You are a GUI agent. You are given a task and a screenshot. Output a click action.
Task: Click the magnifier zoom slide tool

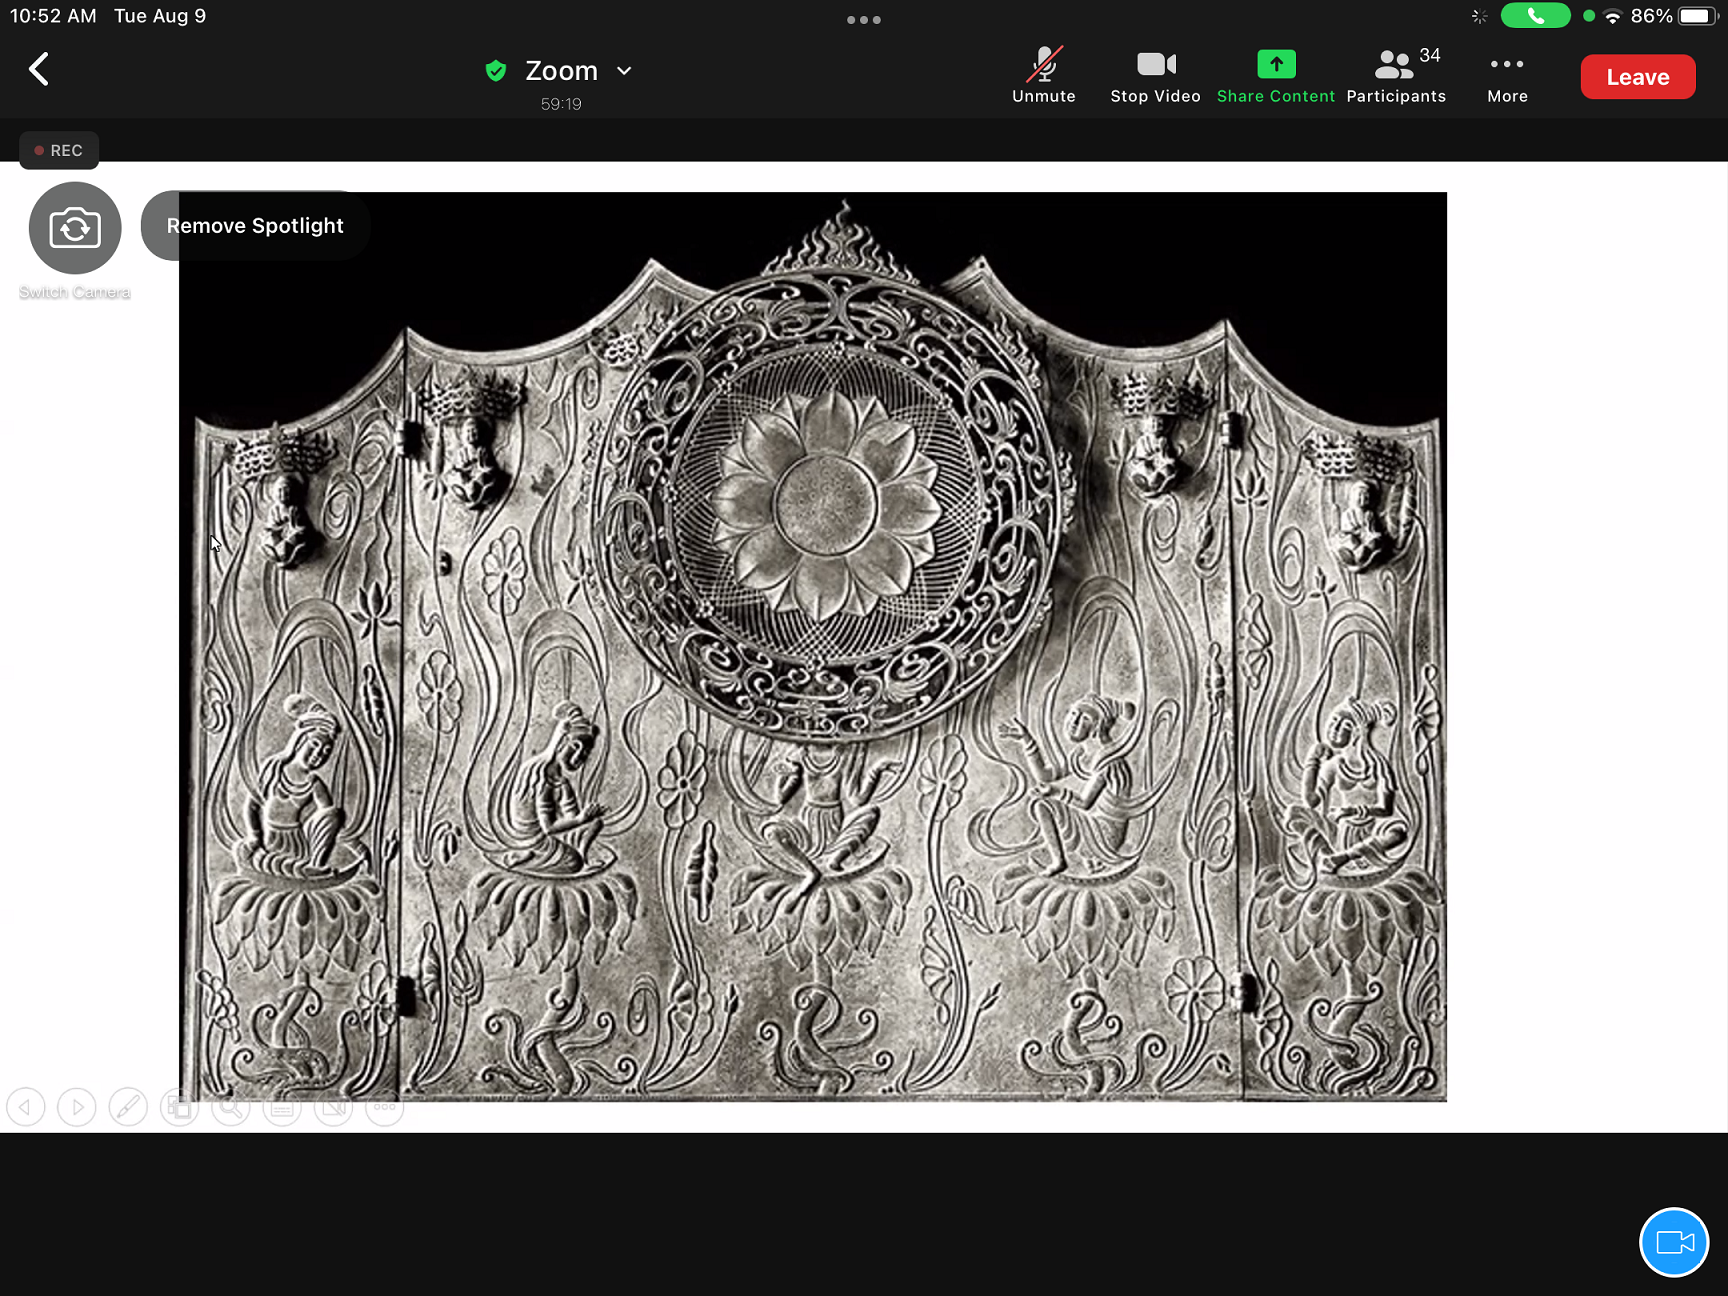click(x=231, y=1107)
